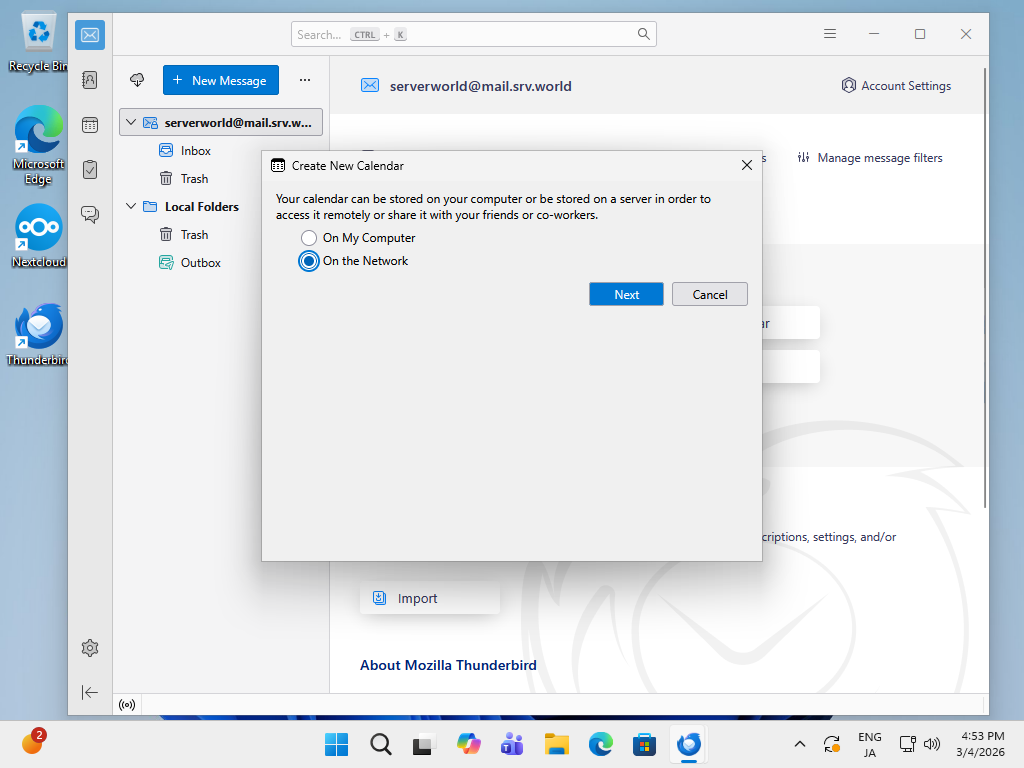The width and height of the screenshot is (1024, 768).
Task: Open the Mail space icon in Thunderbird
Action: (90, 35)
